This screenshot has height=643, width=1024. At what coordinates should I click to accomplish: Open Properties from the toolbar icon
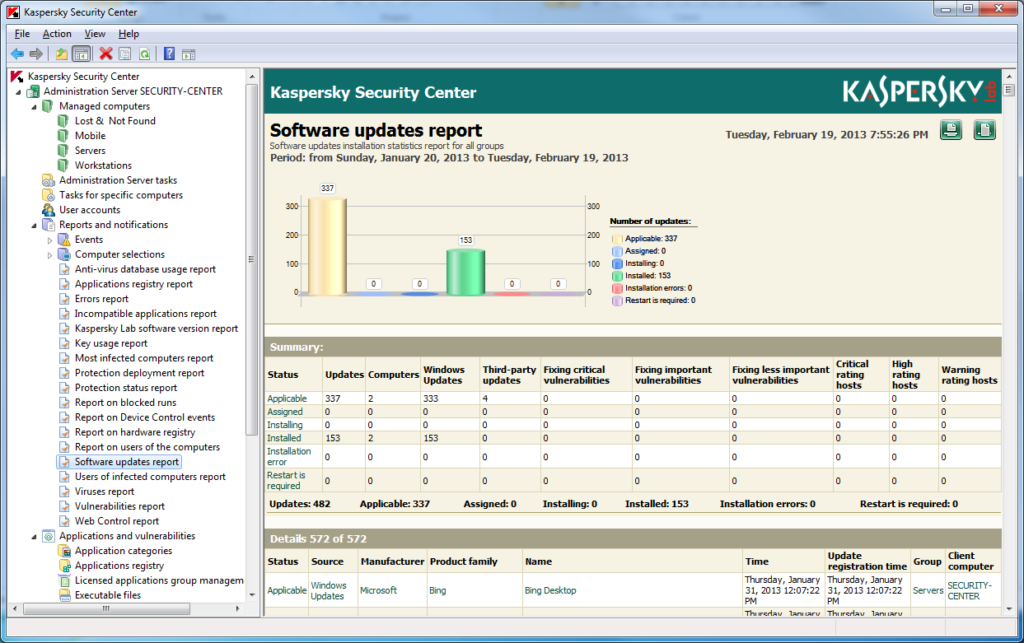tap(125, 54)
